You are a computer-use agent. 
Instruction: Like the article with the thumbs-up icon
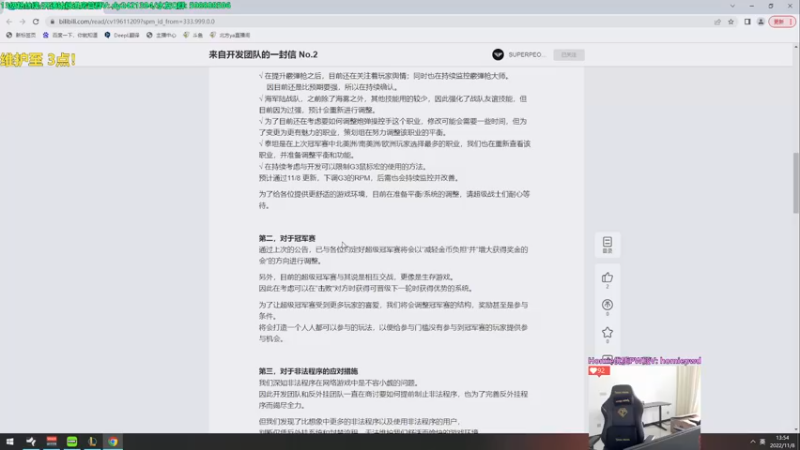[x=607, y=278]
